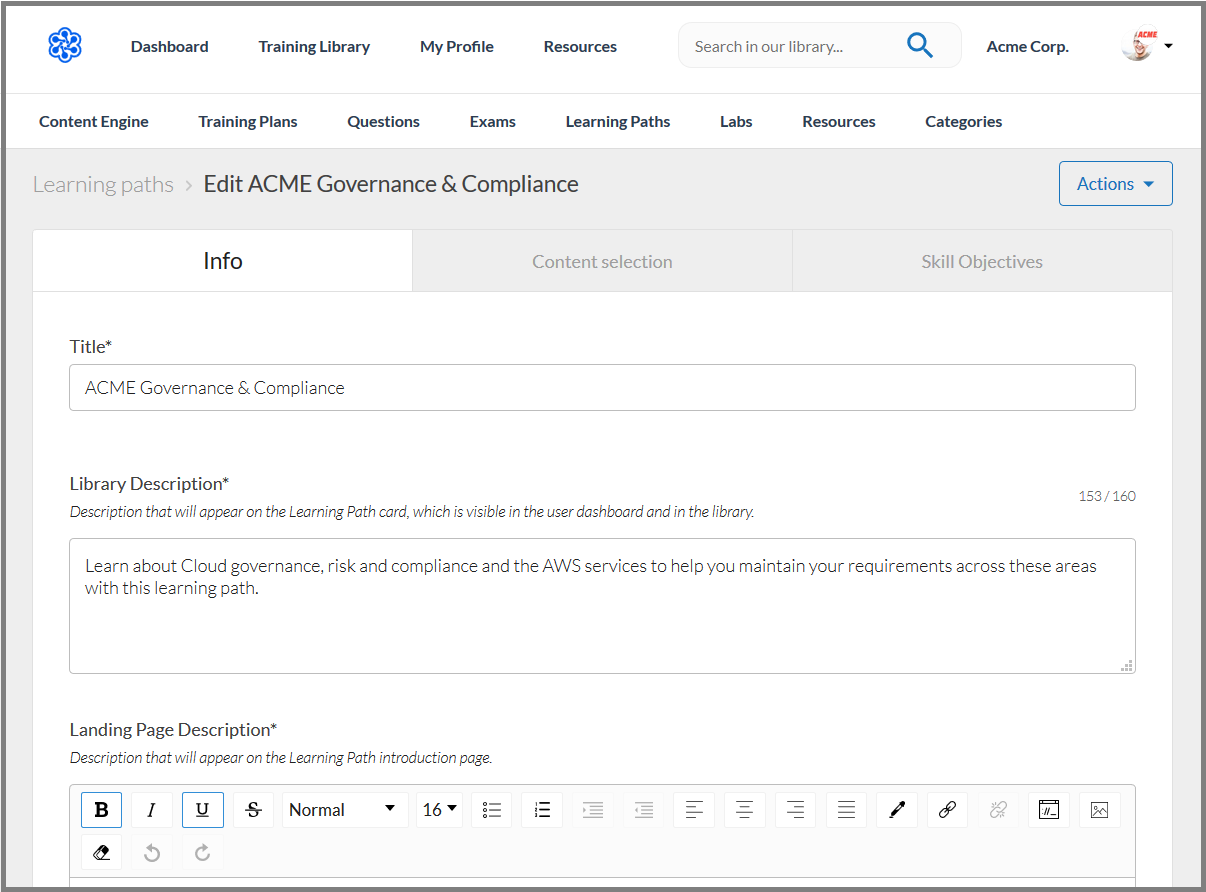The width and height of the screenshot is (1206, 892).
Task: Open Dashboard in the top navigation
Action: (170, 46)
